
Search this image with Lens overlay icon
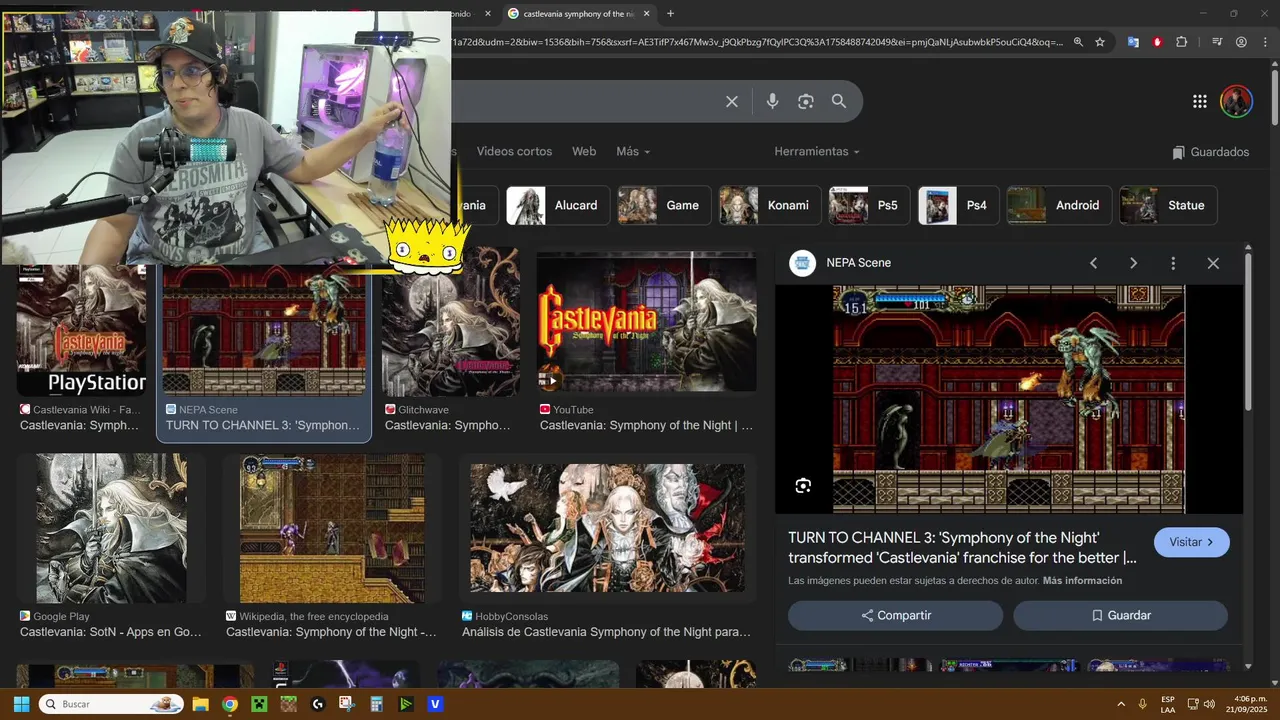click(803, 486)
